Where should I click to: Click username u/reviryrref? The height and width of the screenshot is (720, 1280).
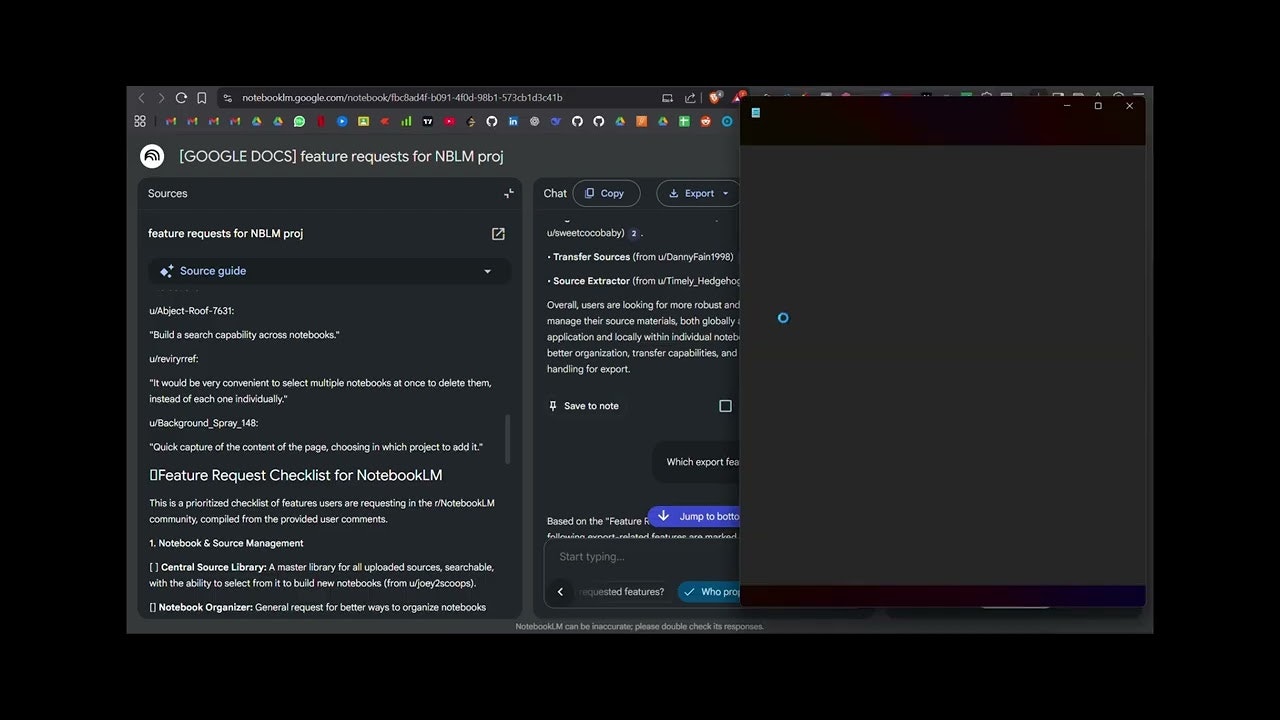click(x=174, y=359)
